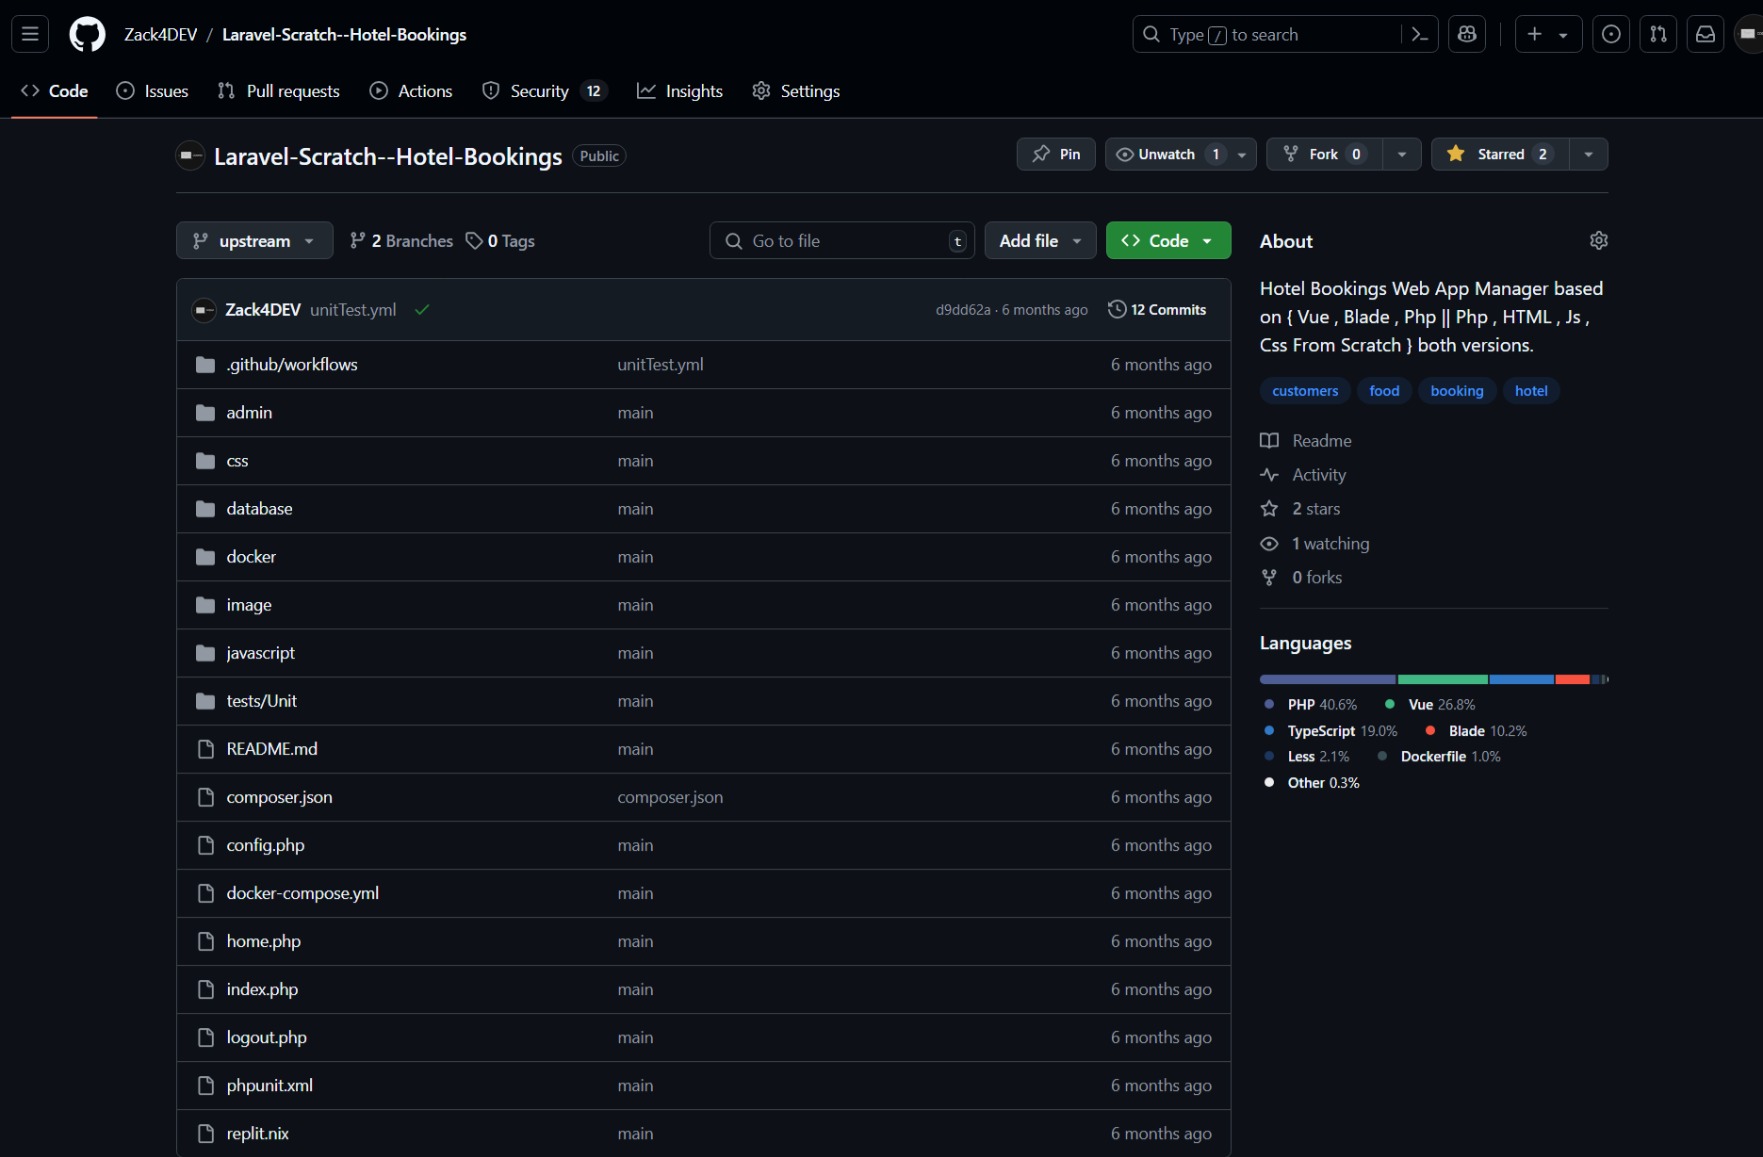This screenshot has width=1763, height=1157.
Task: Open the customers topic tag
Action: [1305, 391]
